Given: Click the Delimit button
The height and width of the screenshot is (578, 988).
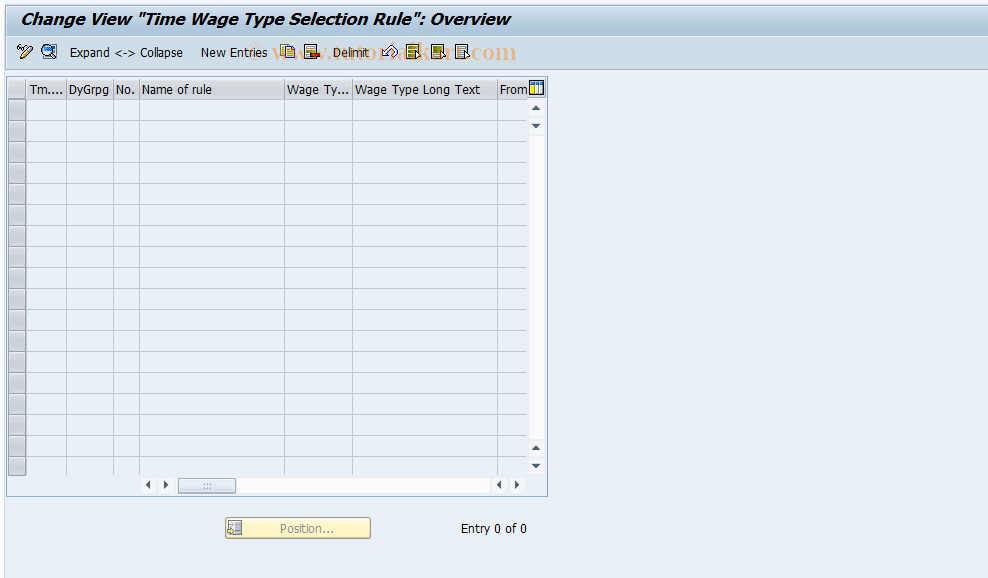Looking at the screenshot, I should 350,53.
